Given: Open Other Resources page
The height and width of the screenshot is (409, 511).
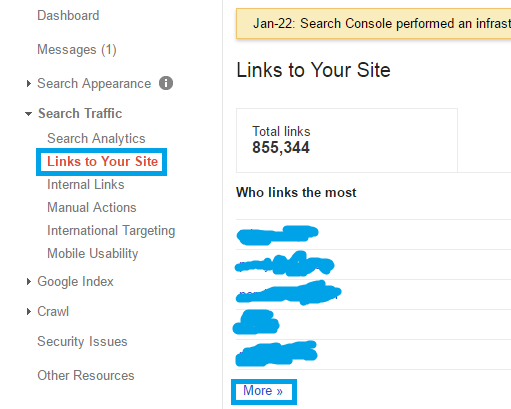Looking at the screenshot, I should (x=86, y=375).
